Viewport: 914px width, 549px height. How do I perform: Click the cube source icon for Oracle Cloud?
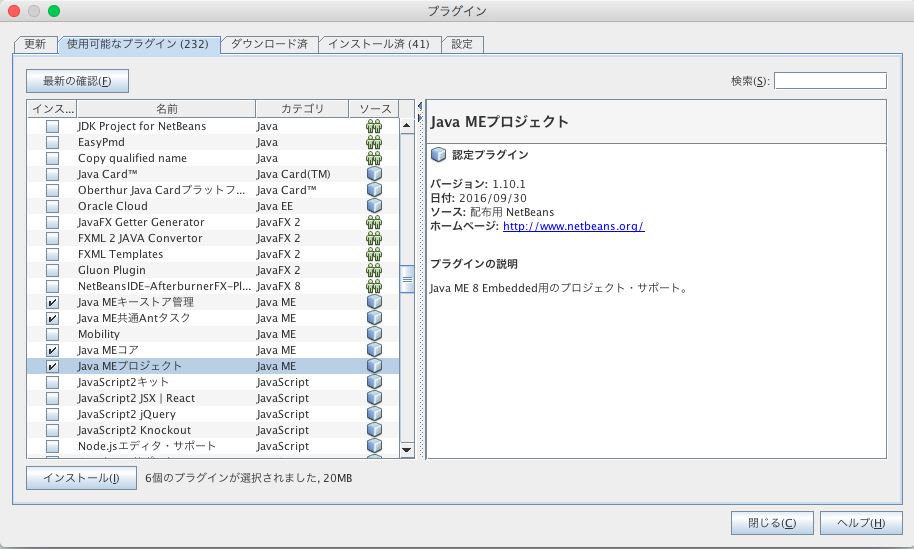click(374, 206)
